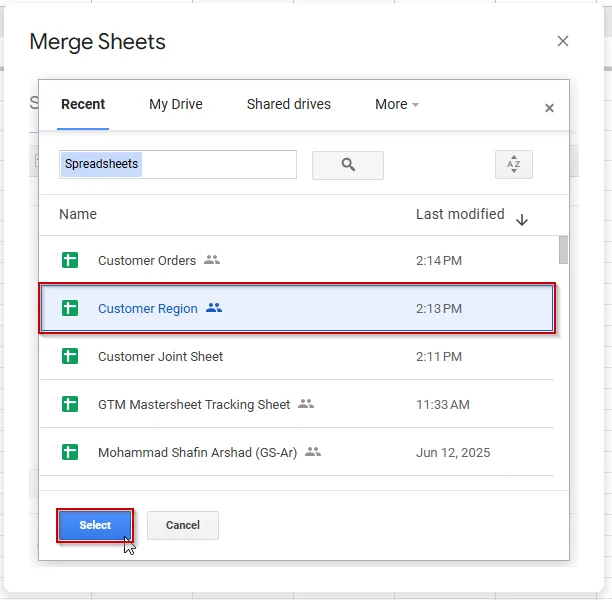The image size is (612, 600).
Task: Close the file picker panel
Action: point(549,108)
